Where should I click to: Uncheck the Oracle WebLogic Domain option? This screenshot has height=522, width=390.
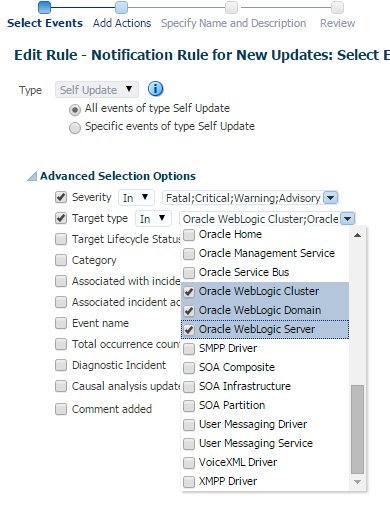coord(189,311)
